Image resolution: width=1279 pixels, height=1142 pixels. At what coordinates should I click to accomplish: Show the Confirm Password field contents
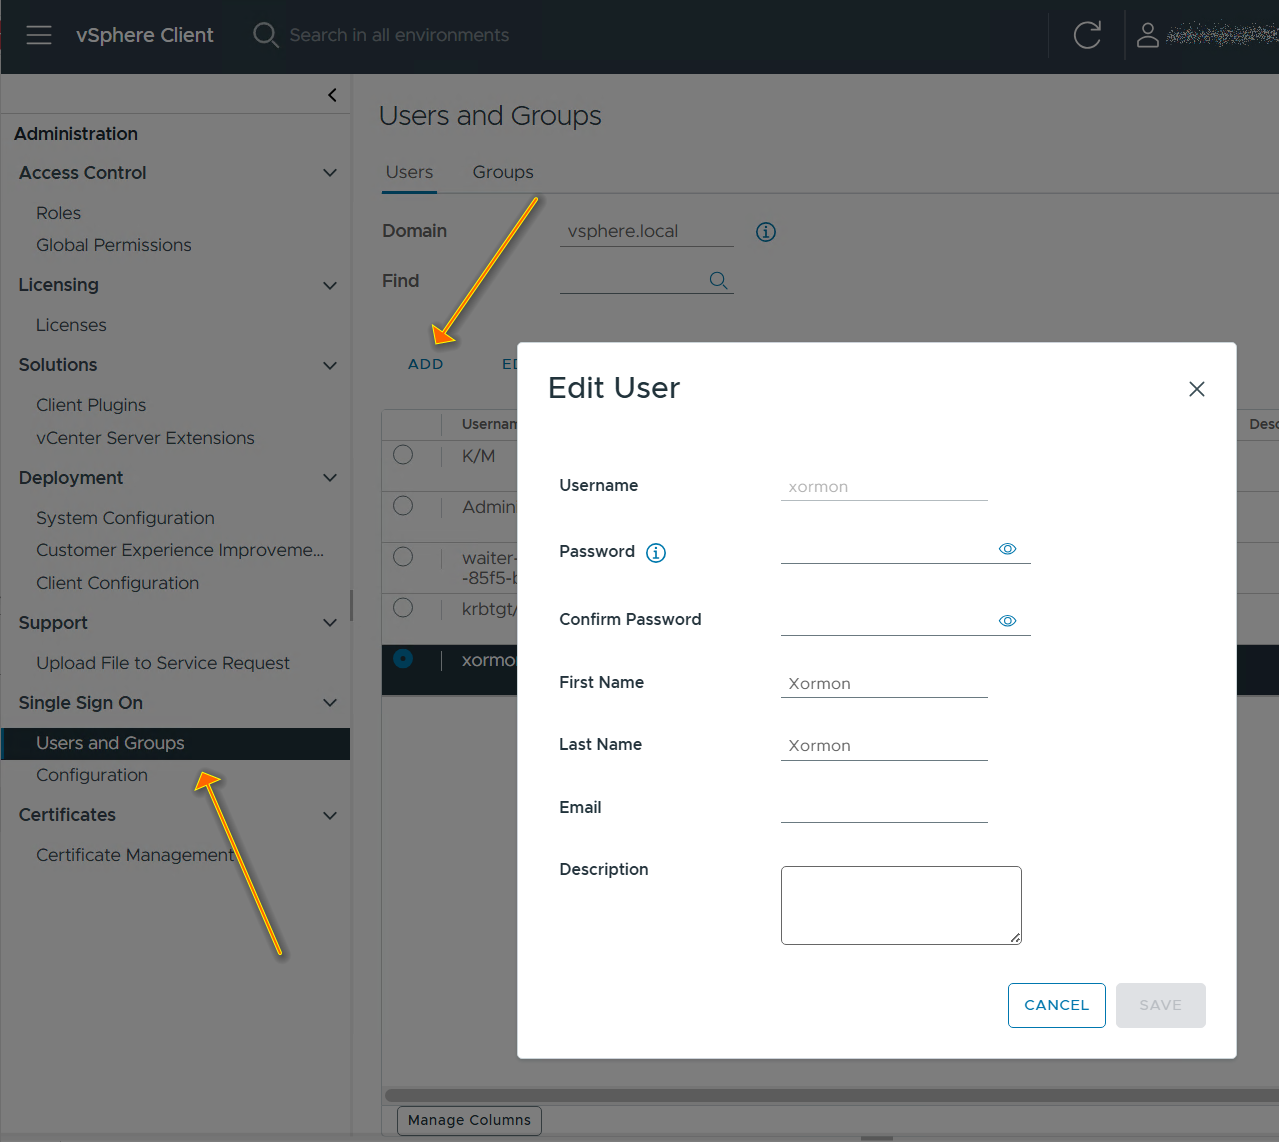click(1007, 621)
